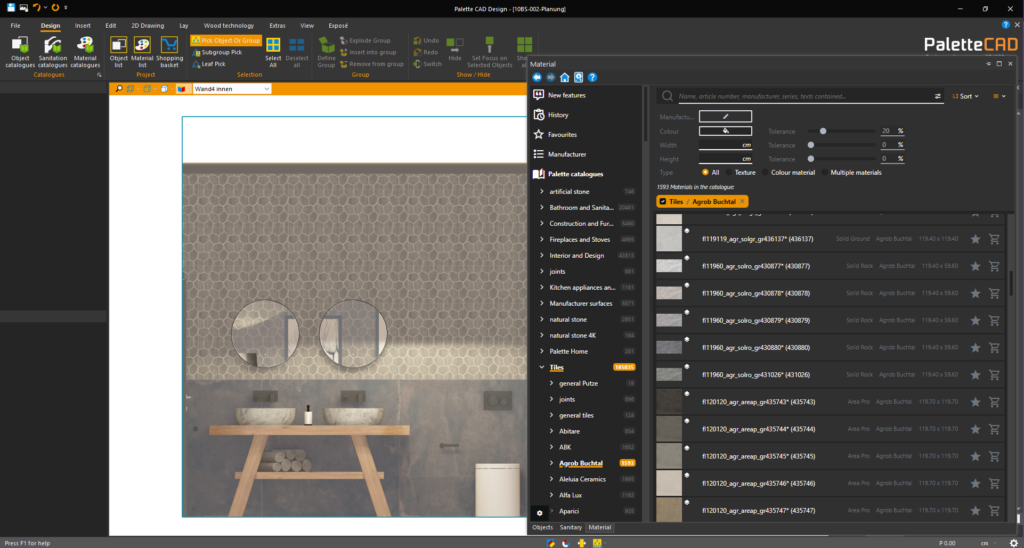This screenshot has width=1024, height=548.
Task: Open the Wood technology ribbon tab
Action: tap(226, 24)
